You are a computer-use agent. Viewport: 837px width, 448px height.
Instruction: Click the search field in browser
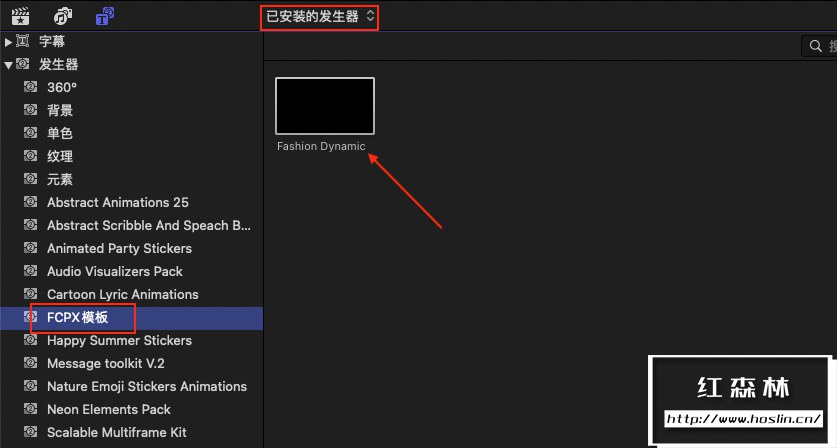click(x=819, y=46)
